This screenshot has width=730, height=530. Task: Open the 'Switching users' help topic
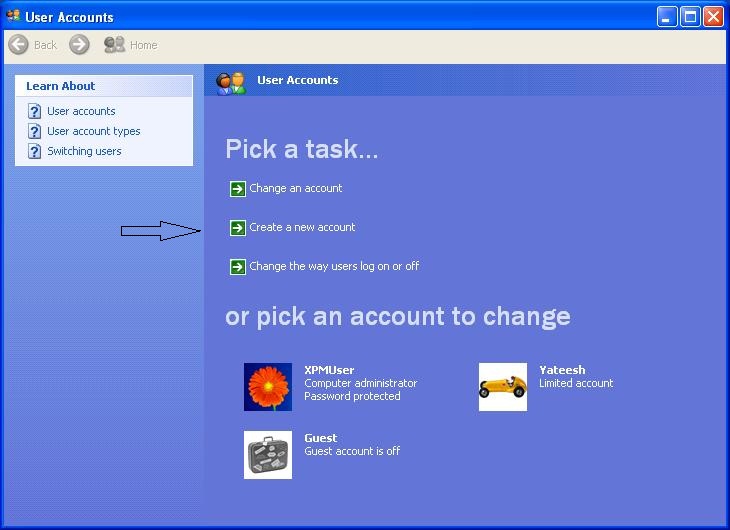84,151
